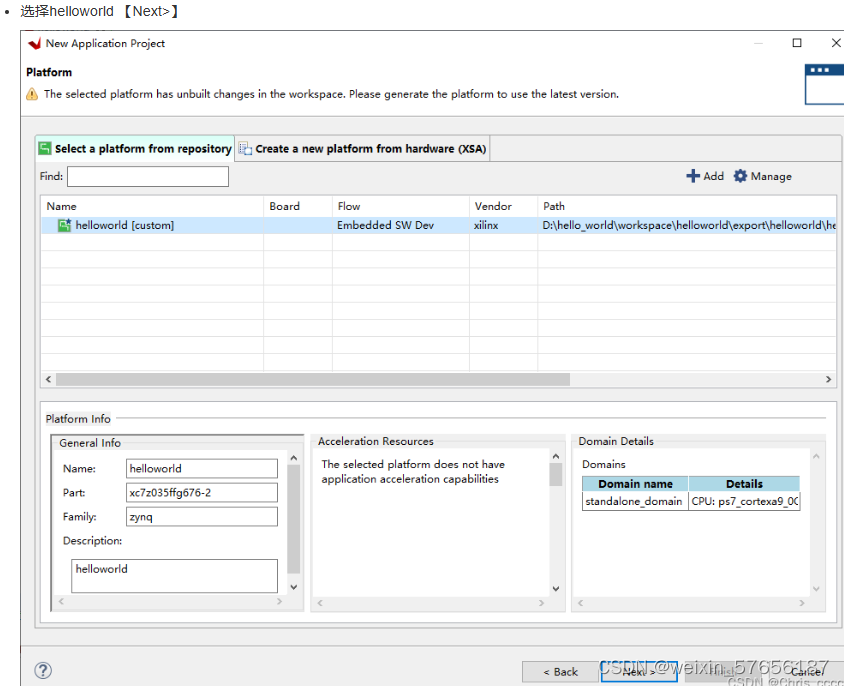
Task: Click the platform table horizontal scrollbar thumb
Action: click(x=313, y=379)
